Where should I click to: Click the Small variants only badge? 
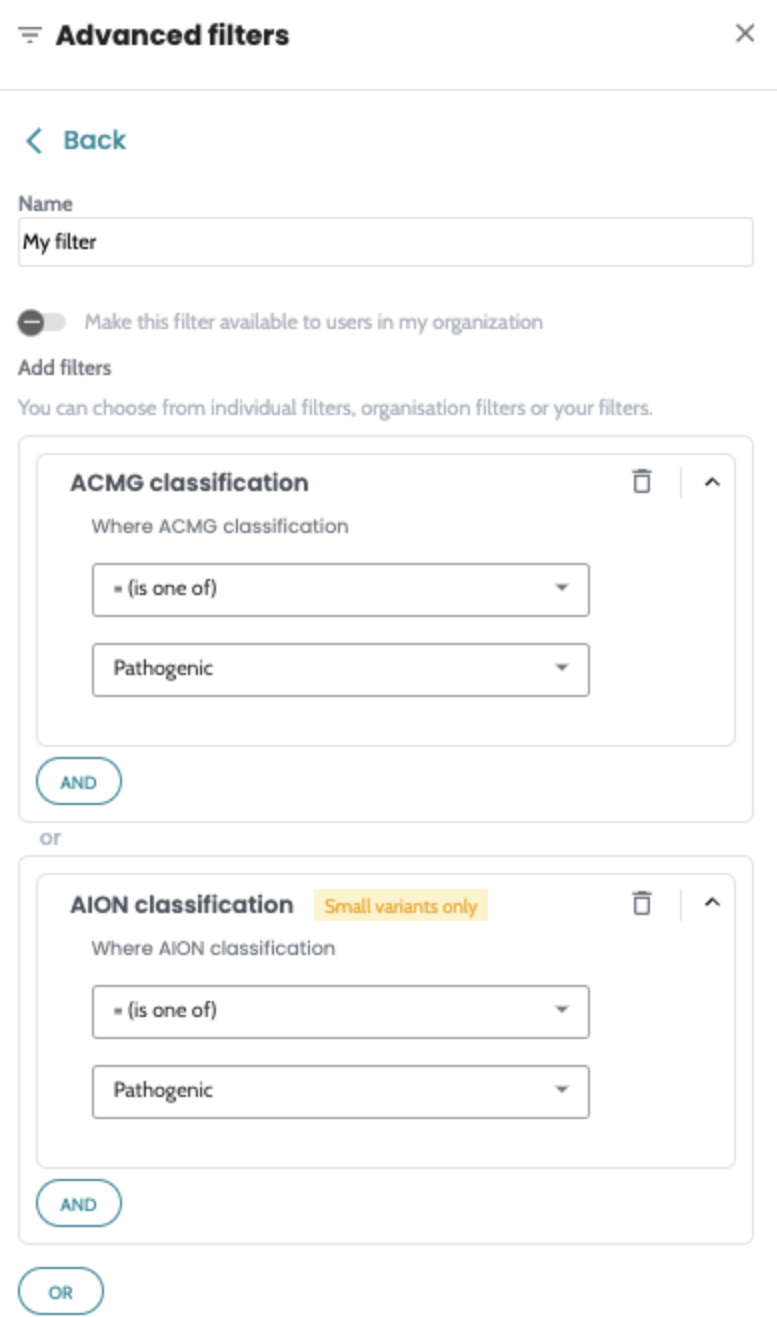(x=400, y=906)
